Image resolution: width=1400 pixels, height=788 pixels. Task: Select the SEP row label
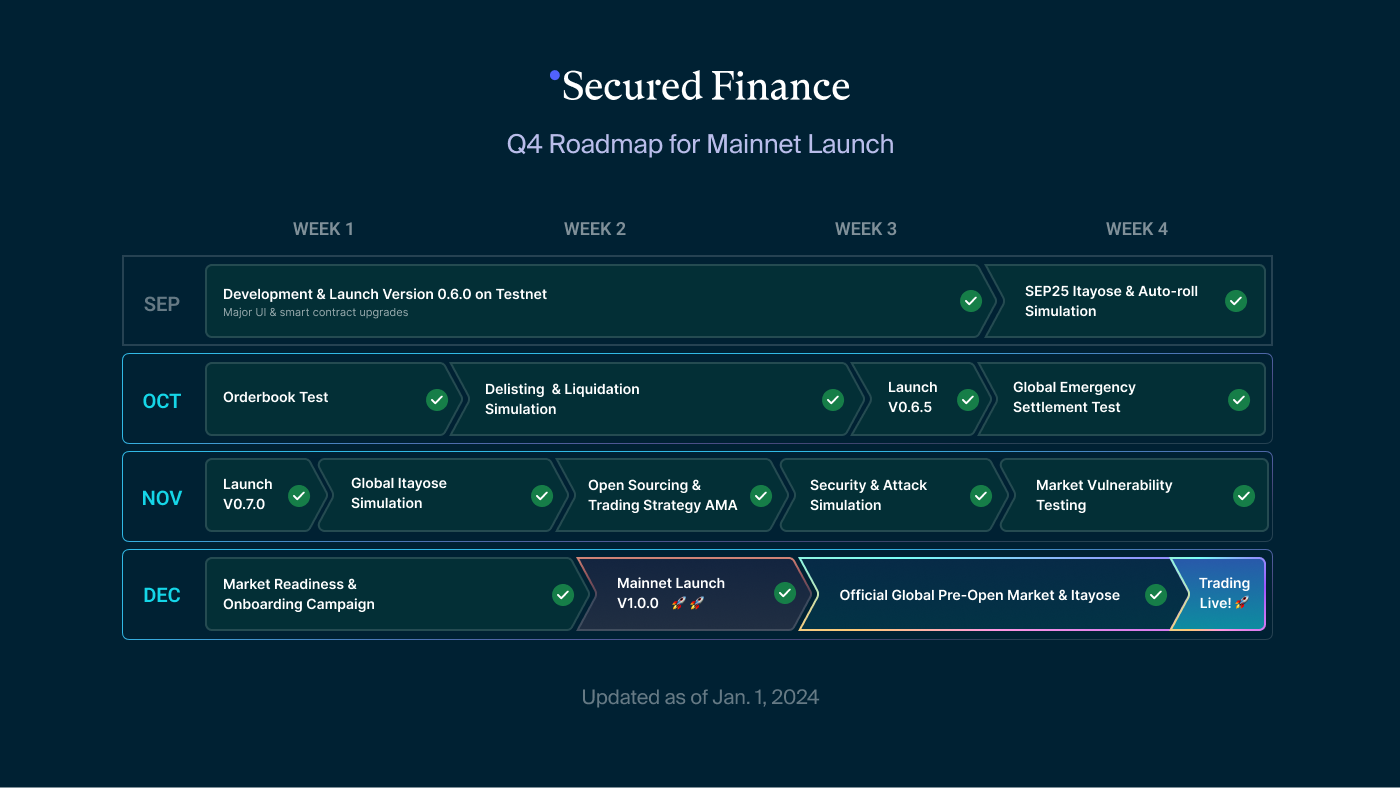pos(162,304)
